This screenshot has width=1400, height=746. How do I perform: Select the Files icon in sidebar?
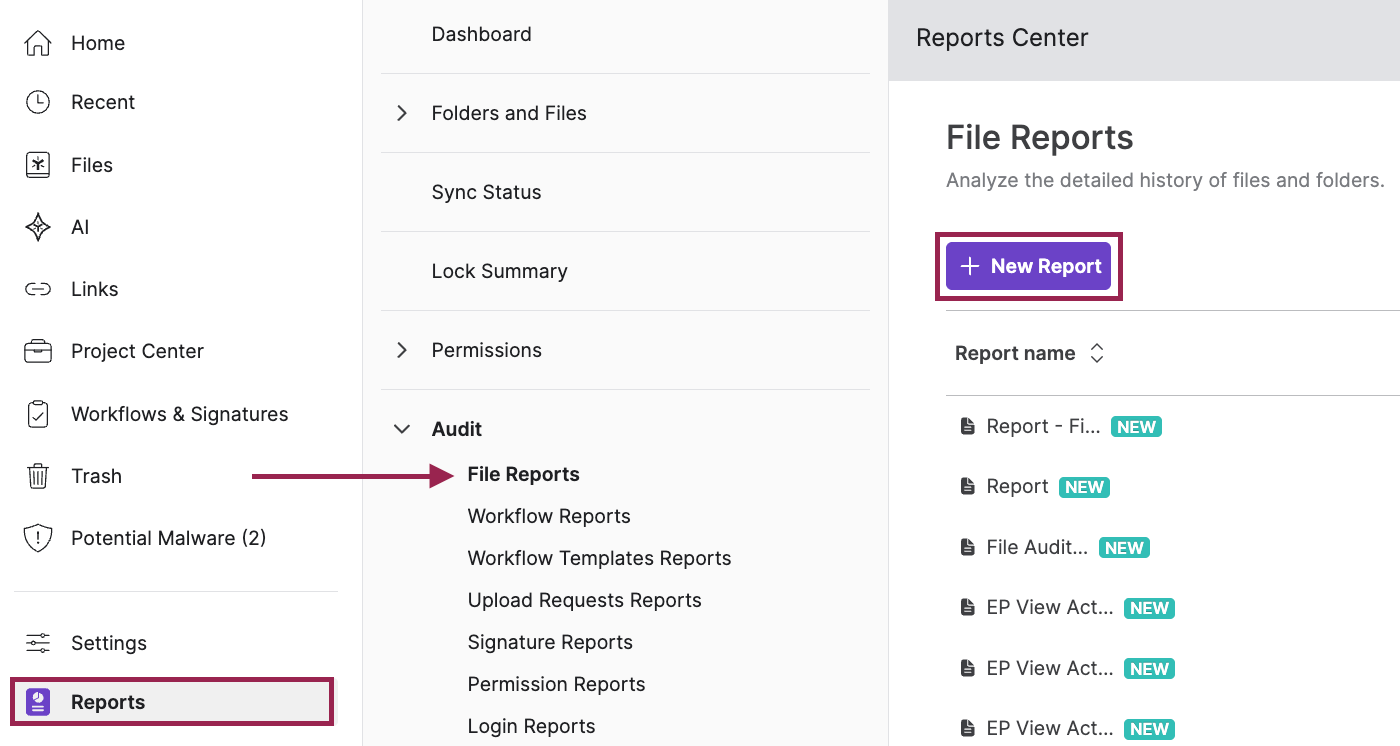tap(37, 165)
